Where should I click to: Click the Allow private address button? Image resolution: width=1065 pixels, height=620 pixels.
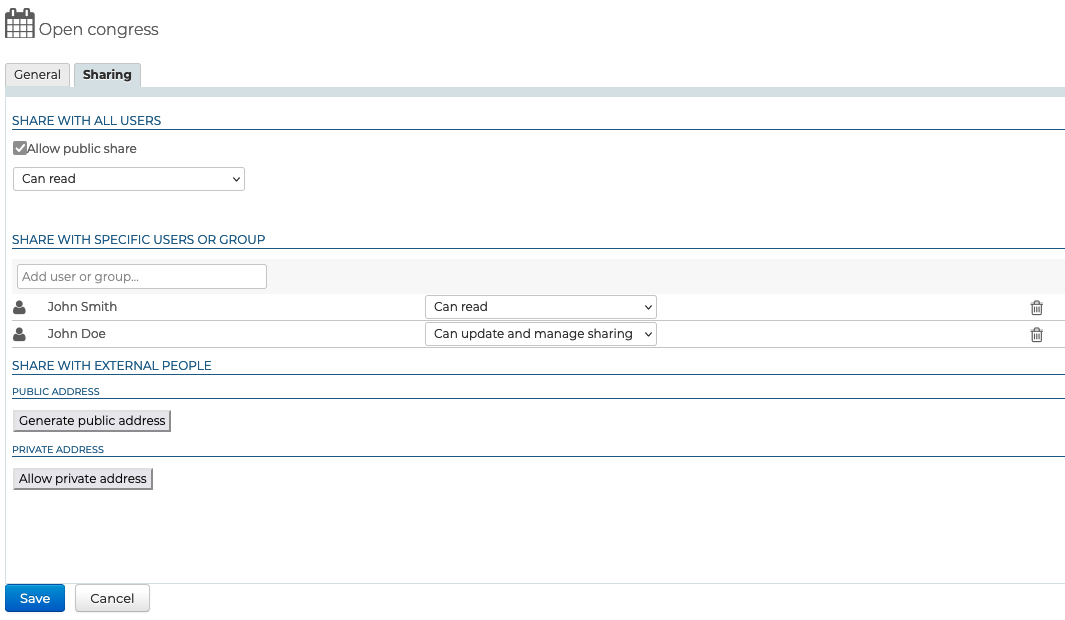pos(83,479)
